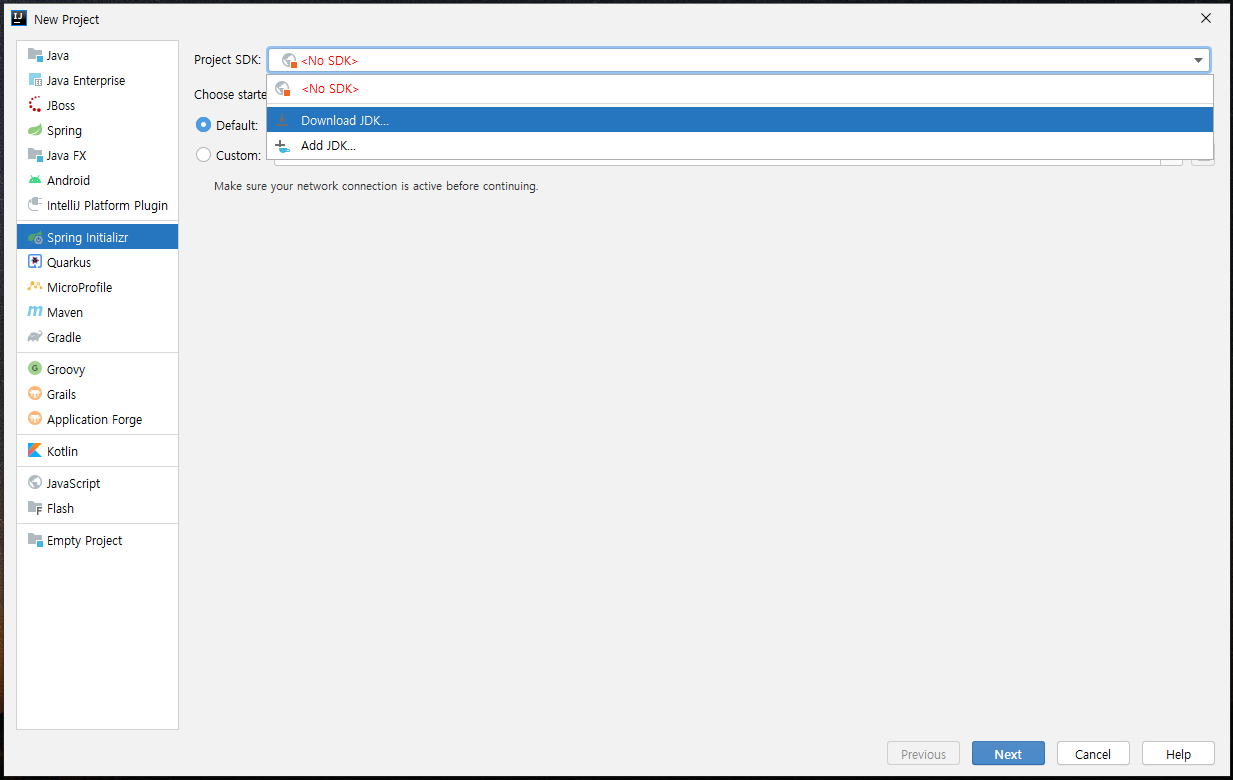Click the JBoss red dots icon
The height and width of the screenshot is (780, 1233).
point(35,105)
